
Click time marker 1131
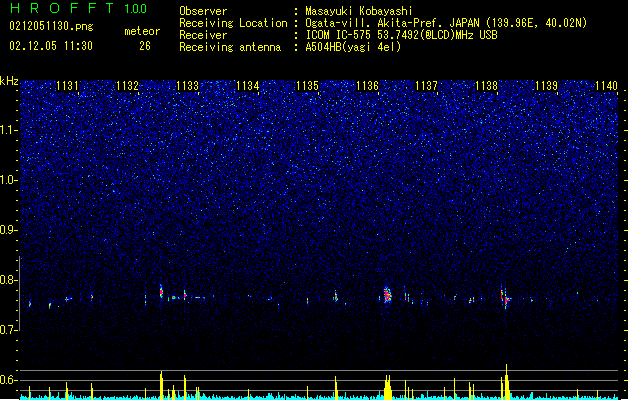67,86
